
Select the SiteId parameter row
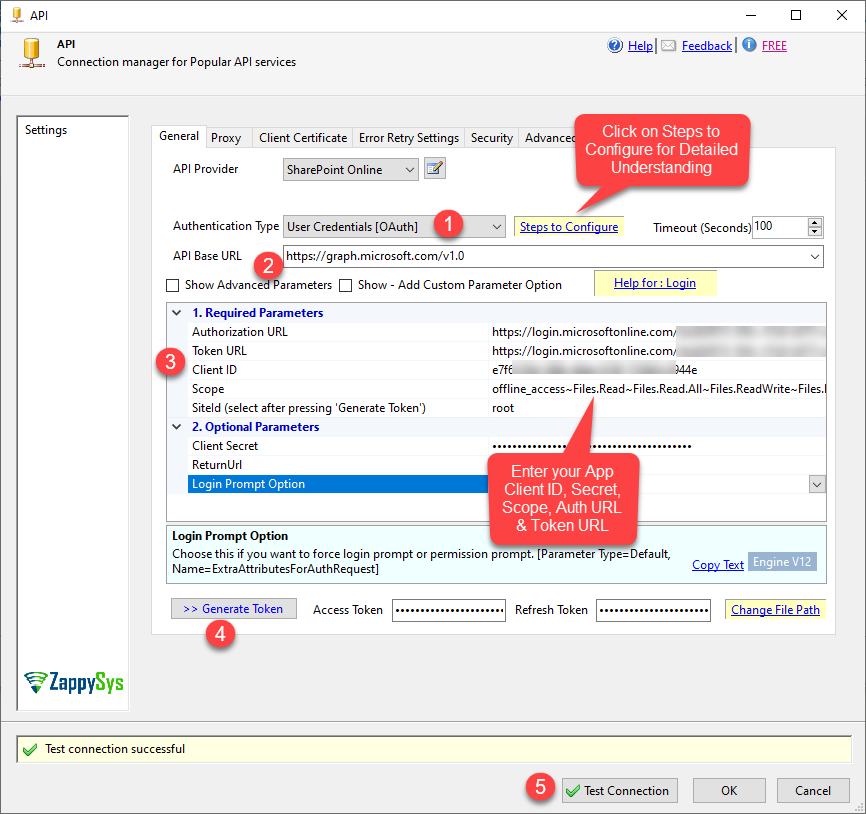[507, 408]
